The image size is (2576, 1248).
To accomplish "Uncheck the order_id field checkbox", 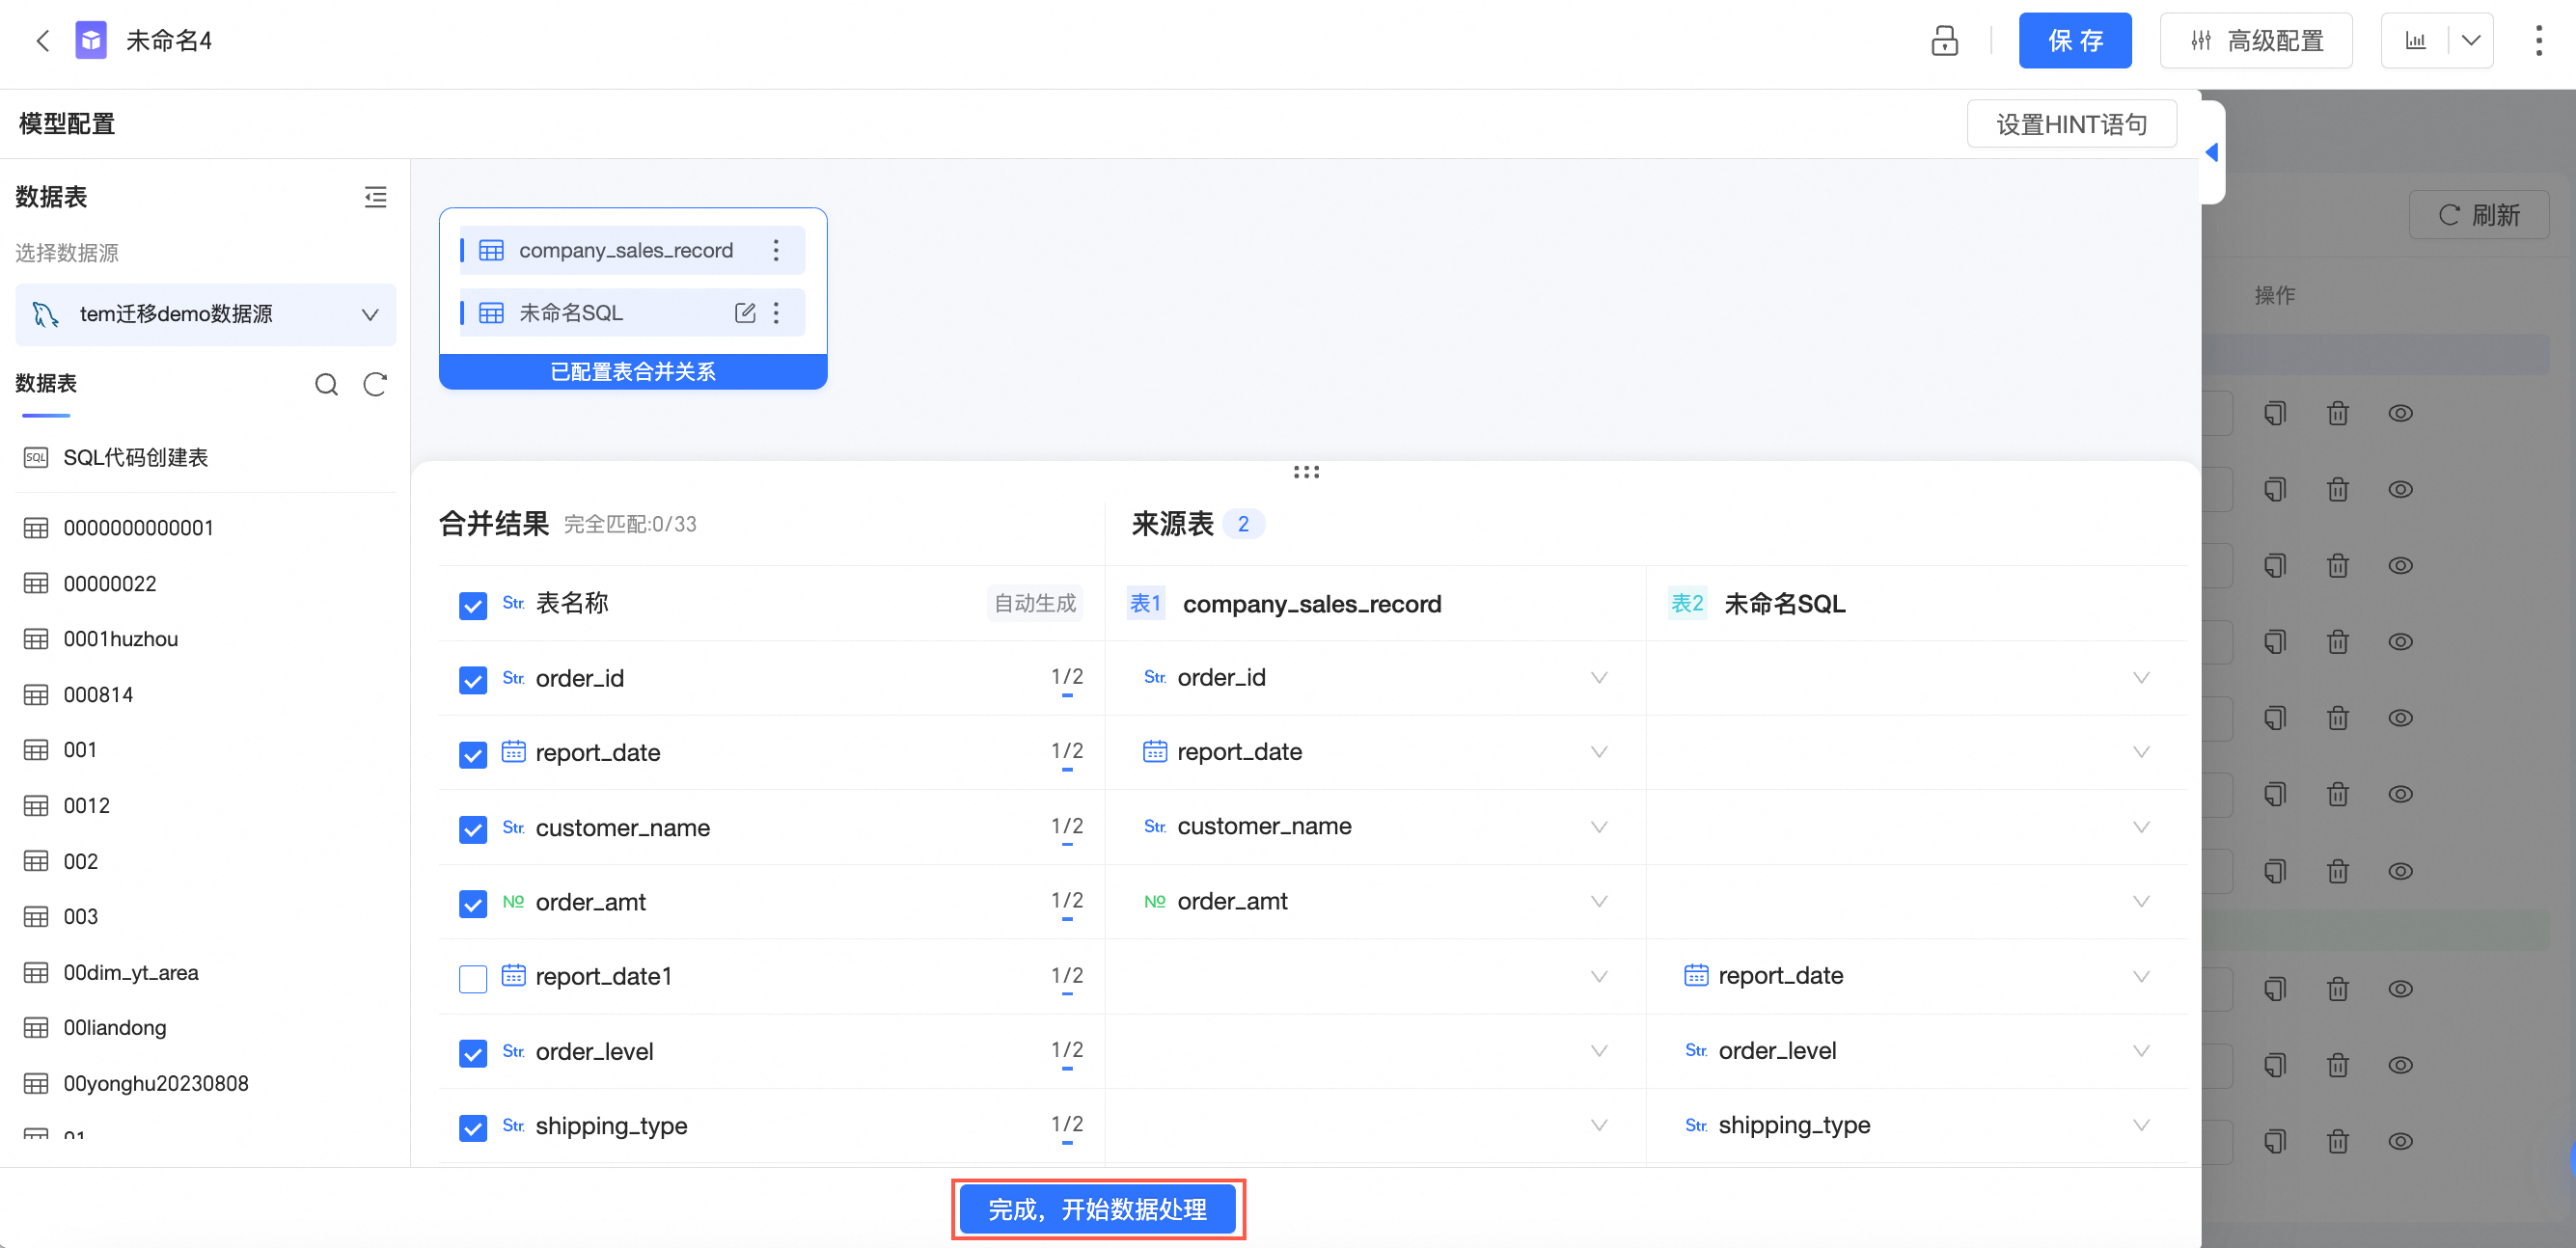I will pos(473,680).
